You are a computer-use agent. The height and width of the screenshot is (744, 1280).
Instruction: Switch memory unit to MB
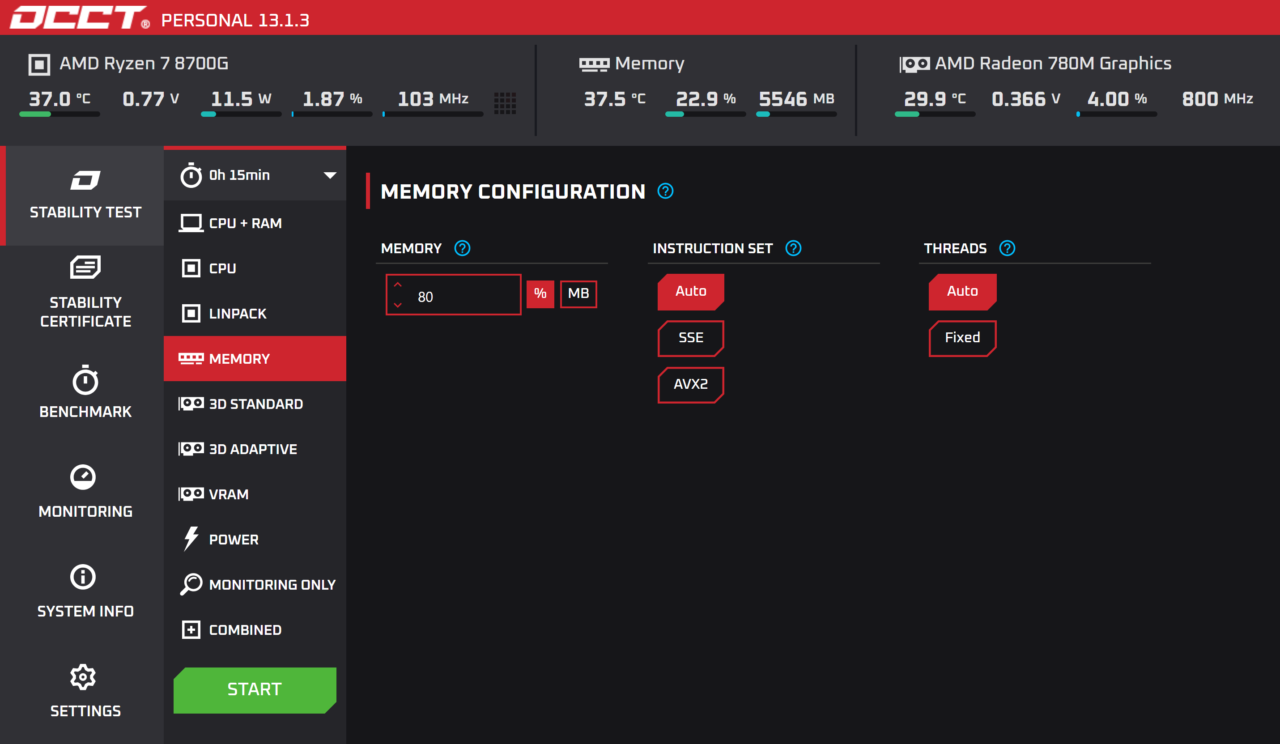(579, 294)
